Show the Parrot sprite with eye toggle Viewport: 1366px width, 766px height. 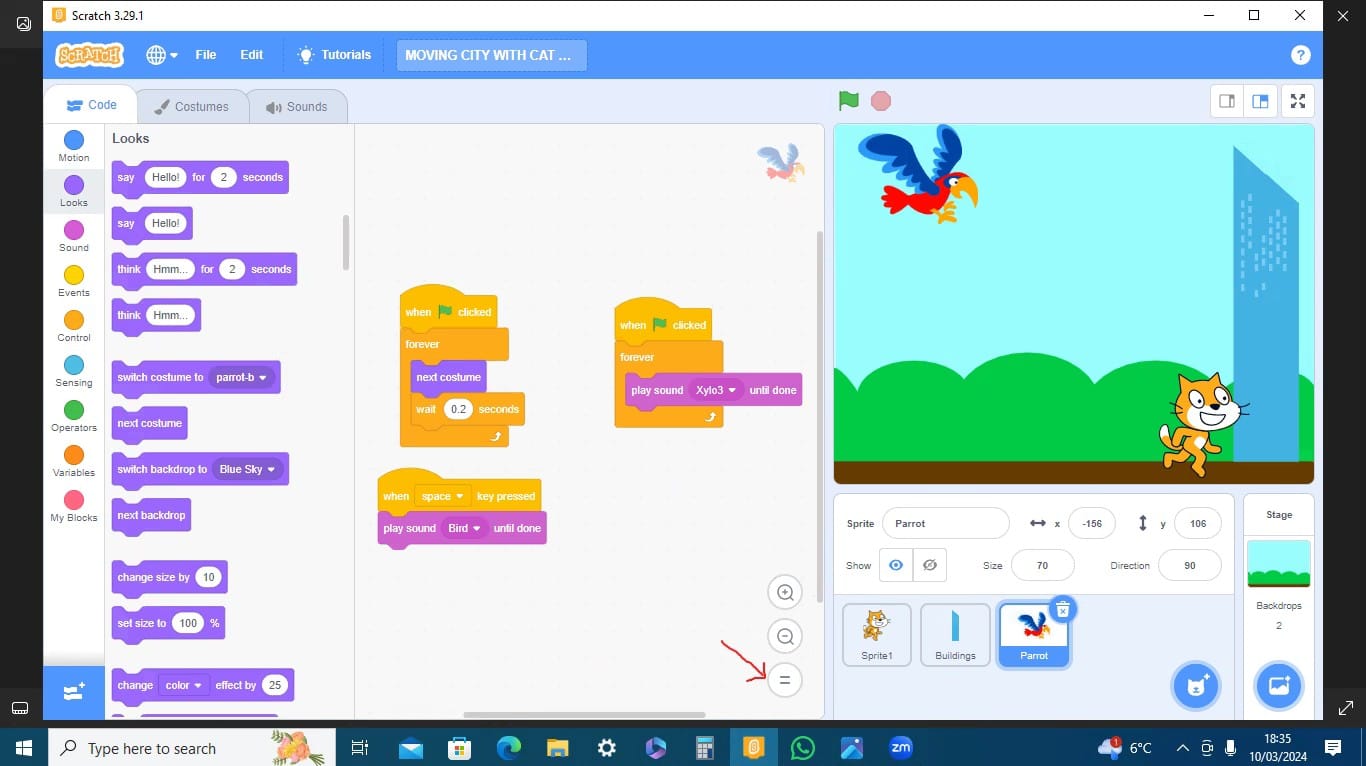click(x=895, y=565)
